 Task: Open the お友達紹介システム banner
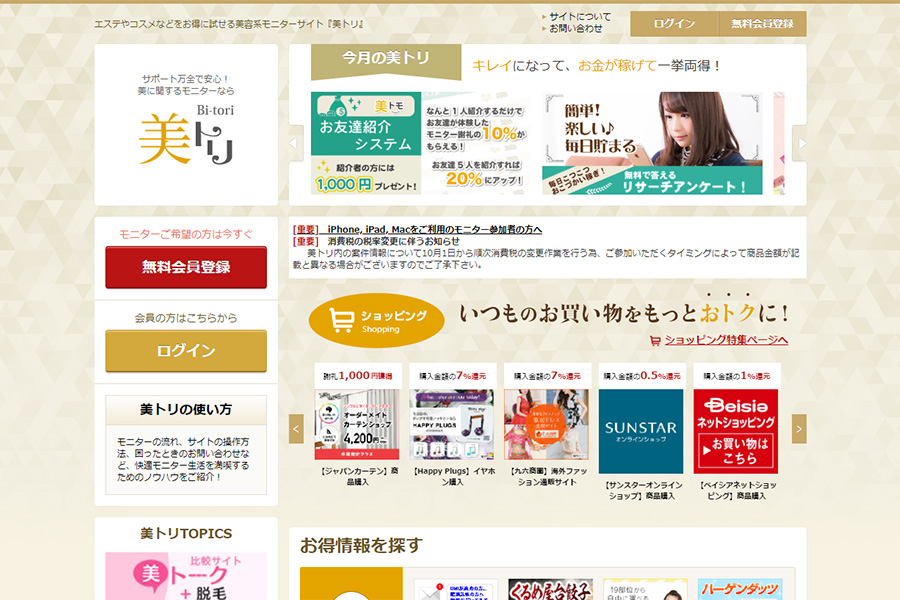pos(420,143)
